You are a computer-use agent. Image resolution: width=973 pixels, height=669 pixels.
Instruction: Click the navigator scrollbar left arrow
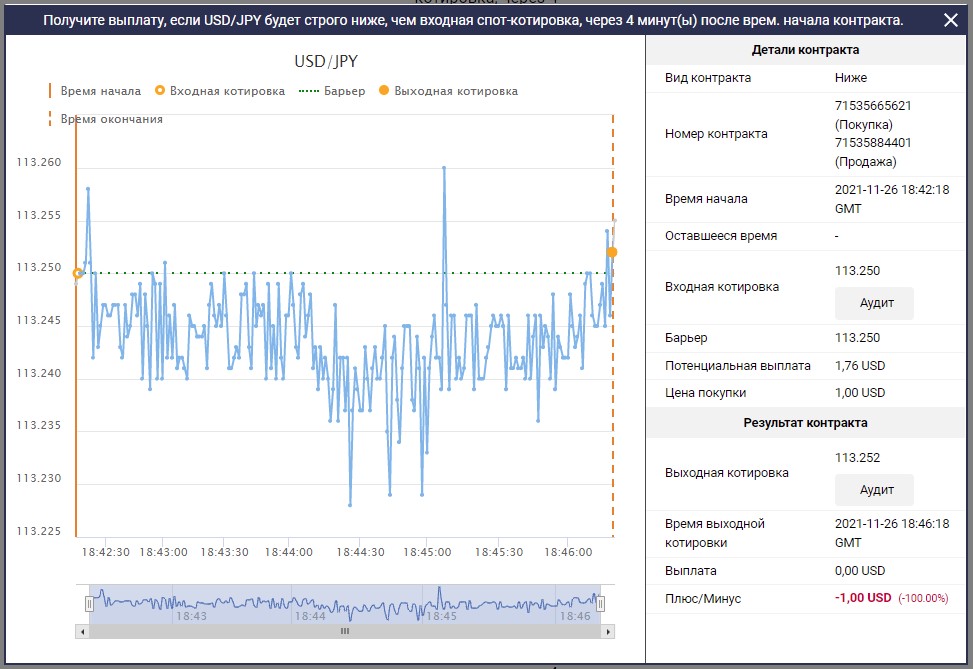(83, 632)
